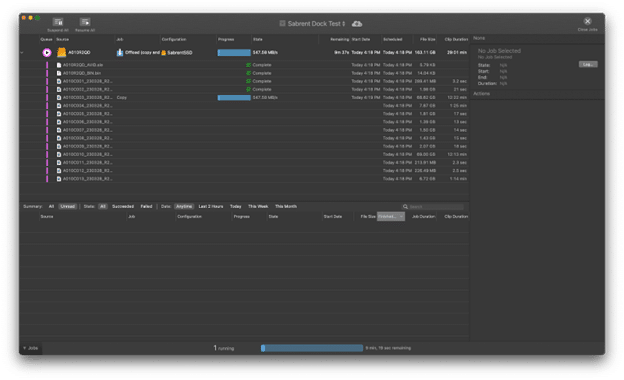This screenshot has width=624, height=380.
Task: Filter the date to Today
Action: 236,207
